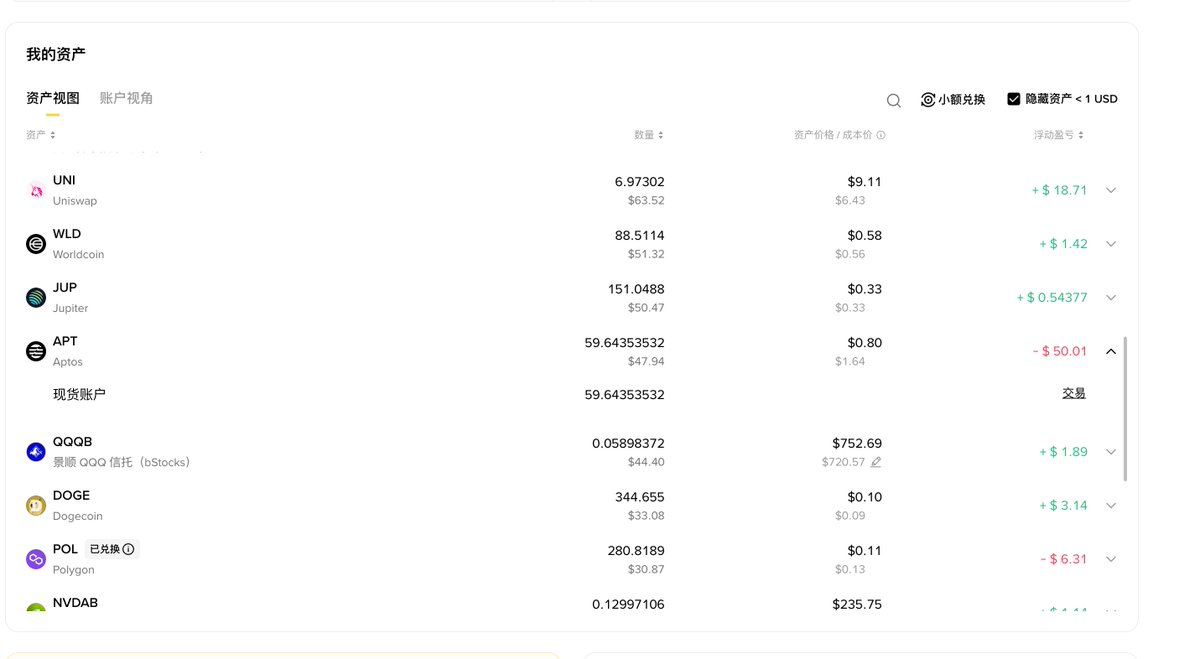Toggle 隐藏资产 < 1 USD checkbox
Image resolution: width=1200 pixels, height=659 pixels.
point(1014,99)
